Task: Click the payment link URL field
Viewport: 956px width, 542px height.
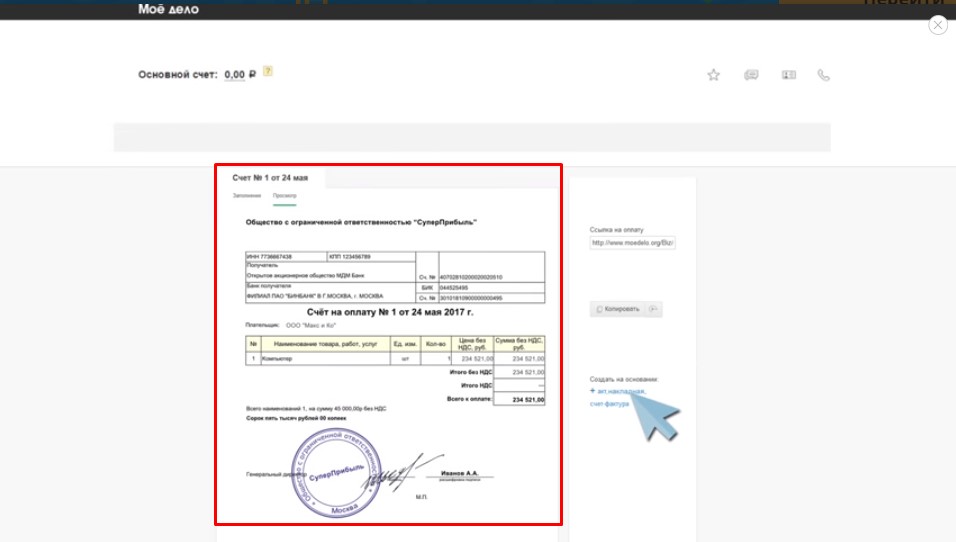Action: pyautogui.click(x=632, y=243)
